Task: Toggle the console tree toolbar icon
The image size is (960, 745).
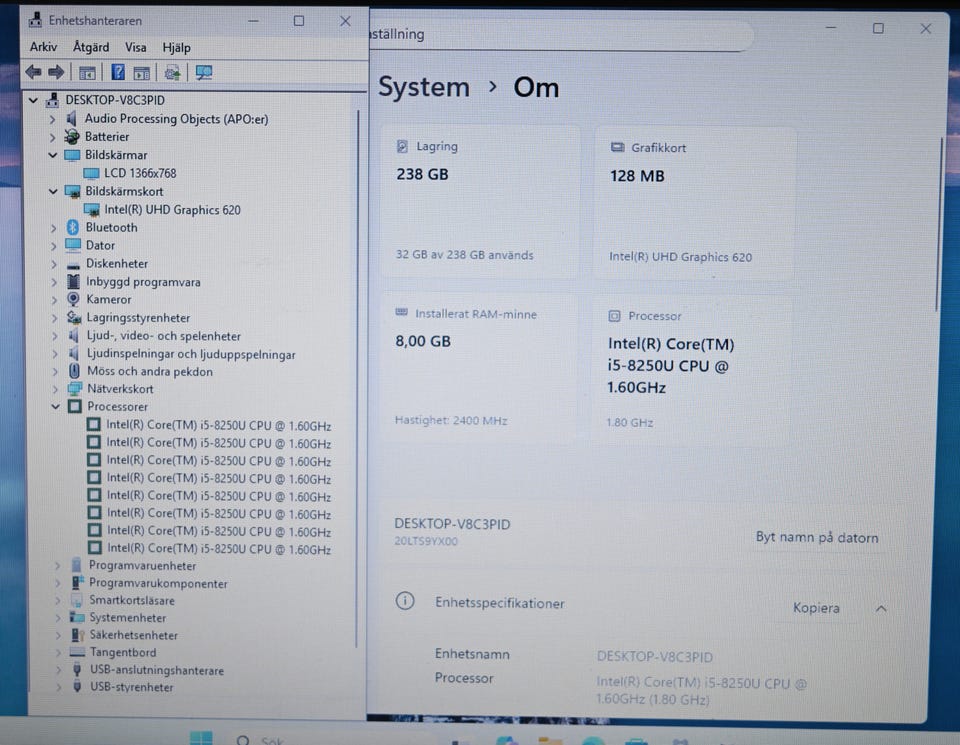Action: [x=87, y=73]
